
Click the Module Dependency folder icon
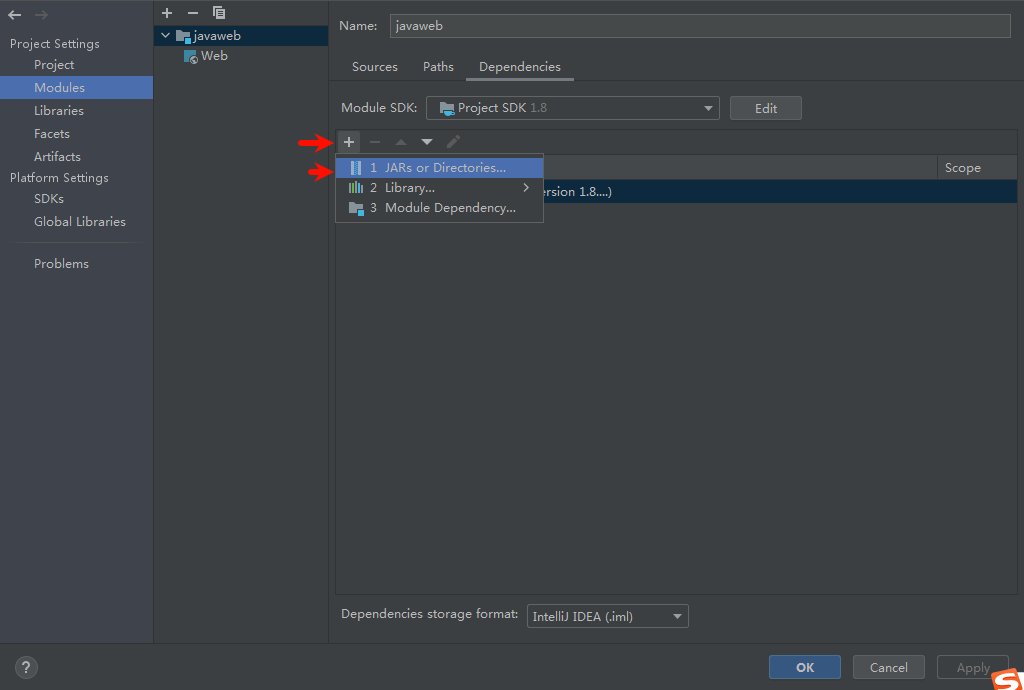coord(356,209)
